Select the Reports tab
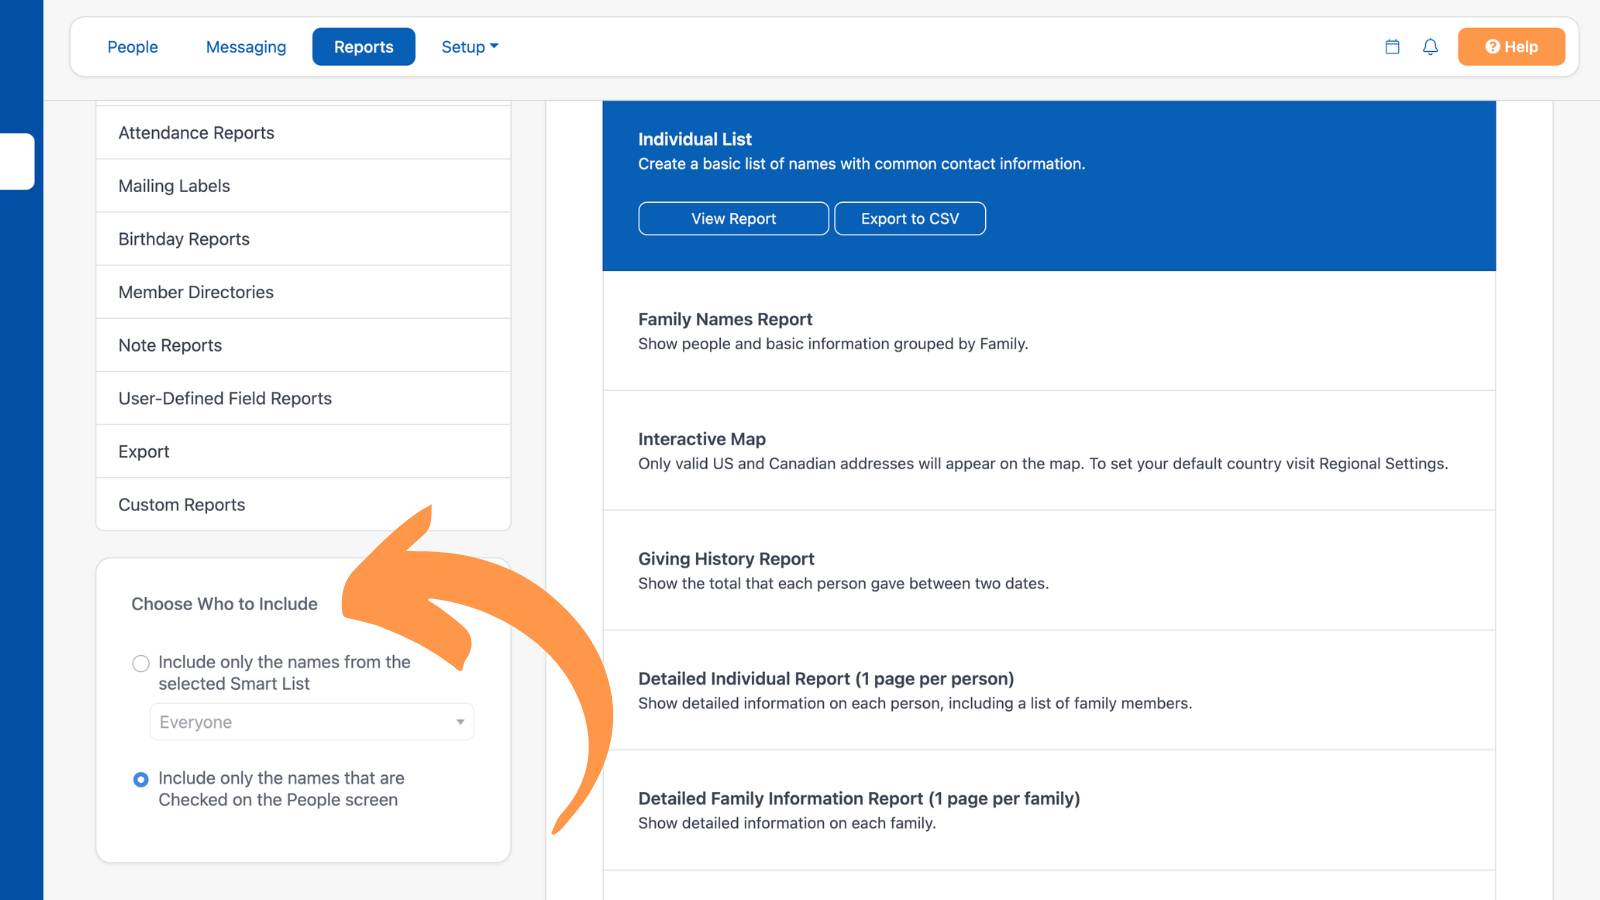Viewport: 1600px width, 900px height. (364, 47)
